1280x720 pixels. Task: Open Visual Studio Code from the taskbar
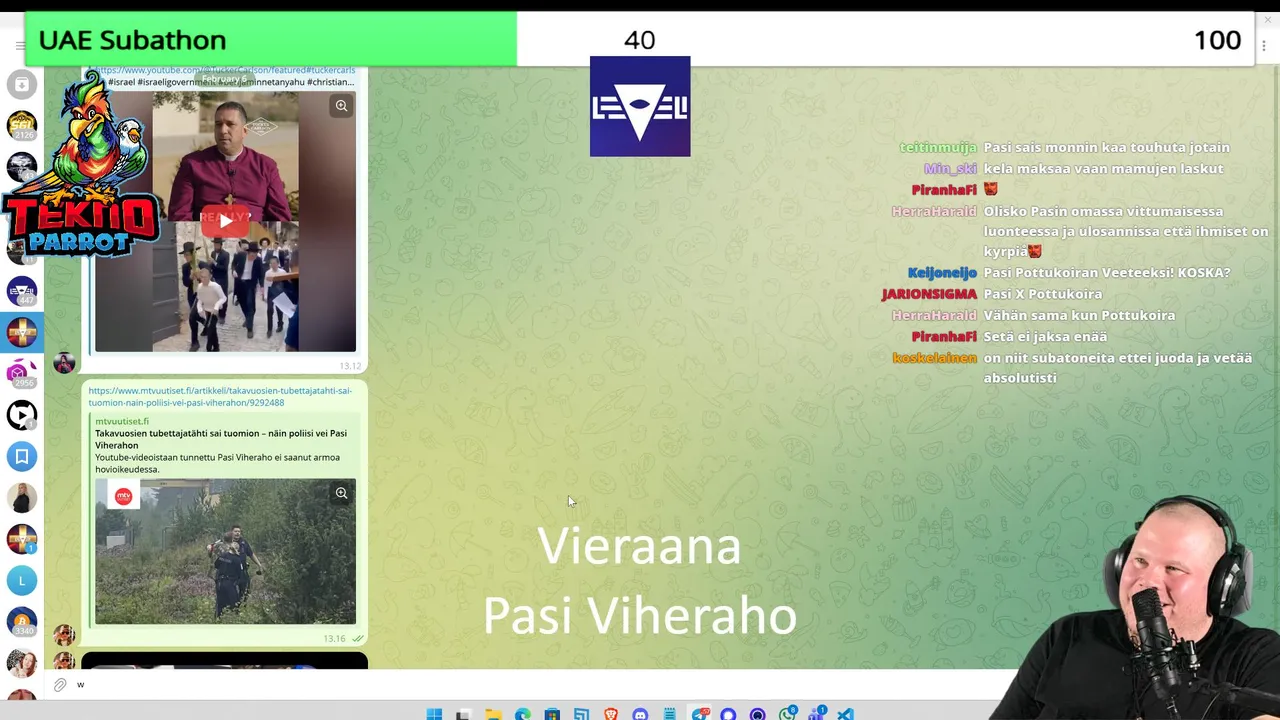coord(845,714)
